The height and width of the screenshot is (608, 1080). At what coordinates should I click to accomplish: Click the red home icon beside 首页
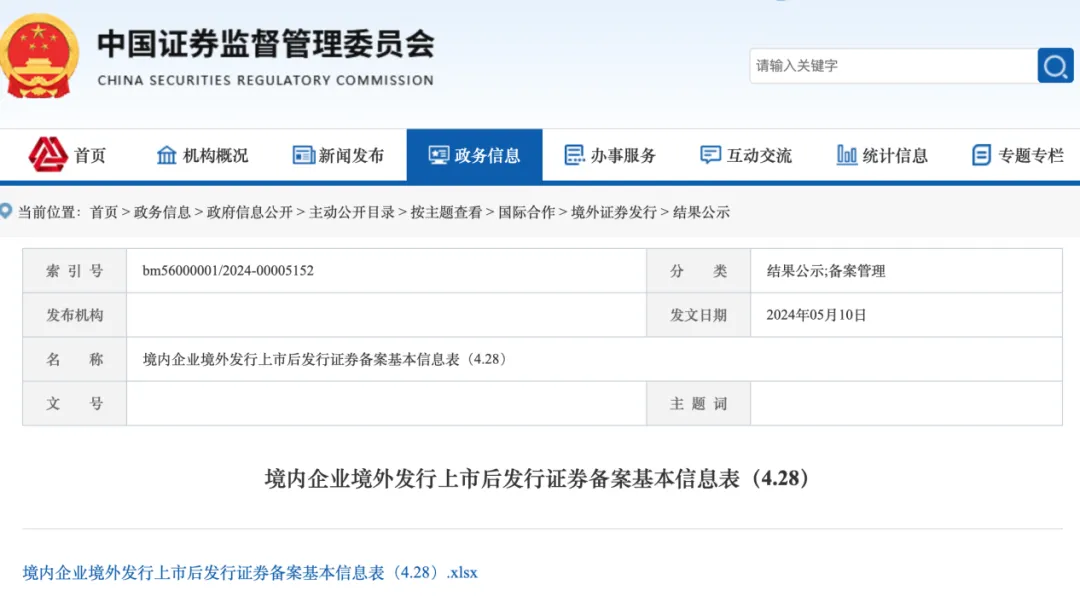(x=47, y=155)
